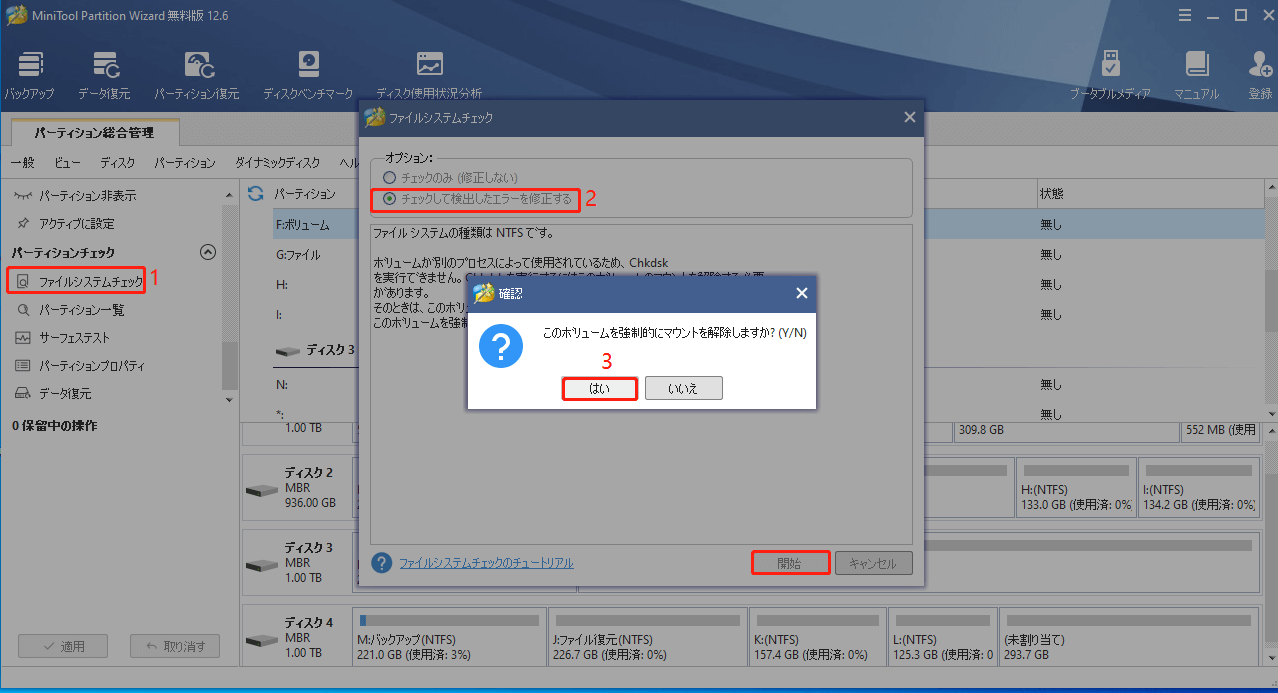Open the ファイルシステムチェックのチュートリアル link

click(486, 563)
